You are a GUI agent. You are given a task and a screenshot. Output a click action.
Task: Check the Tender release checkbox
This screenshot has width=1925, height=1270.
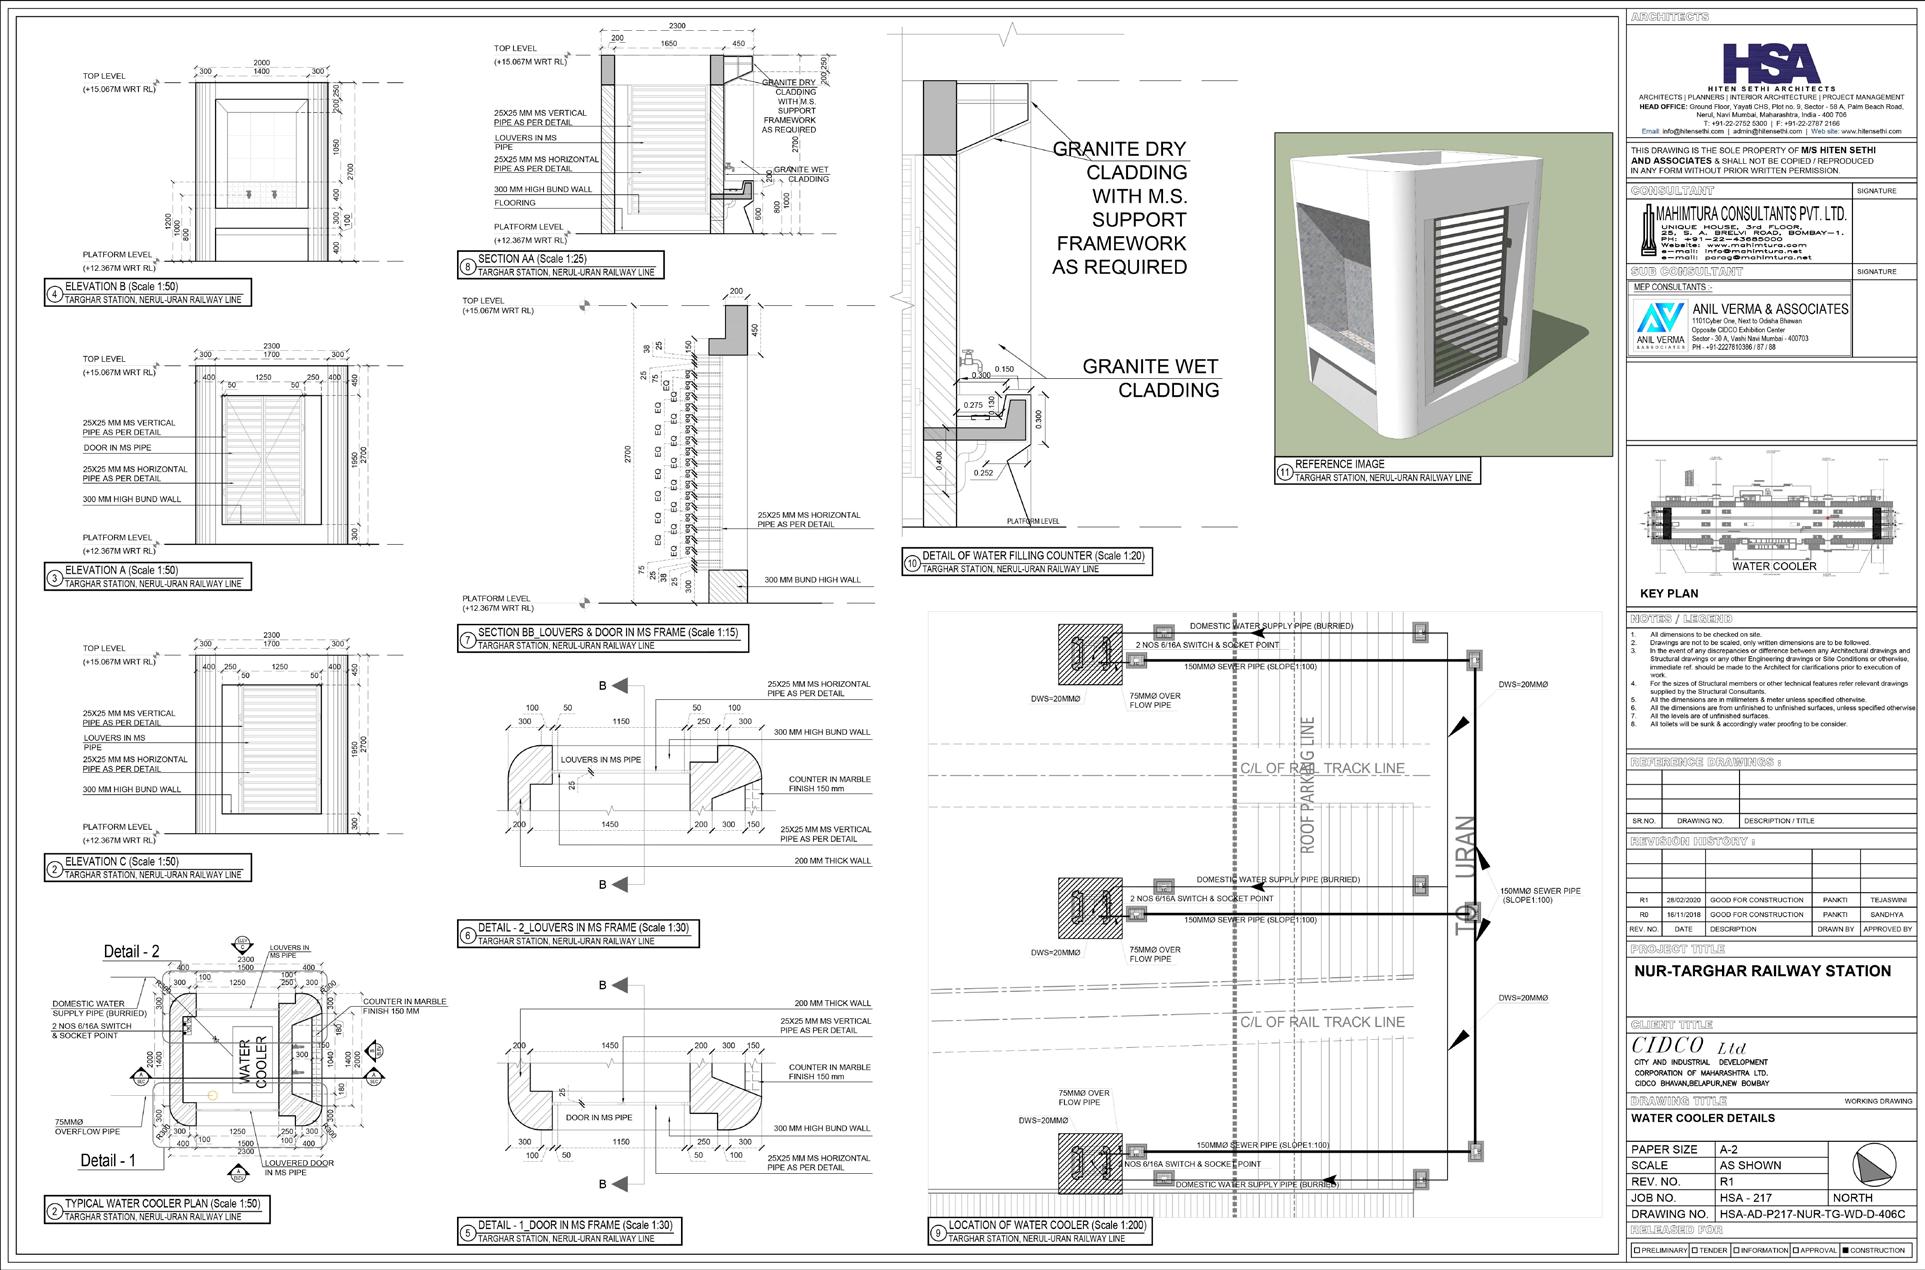pos(1693,1250)
